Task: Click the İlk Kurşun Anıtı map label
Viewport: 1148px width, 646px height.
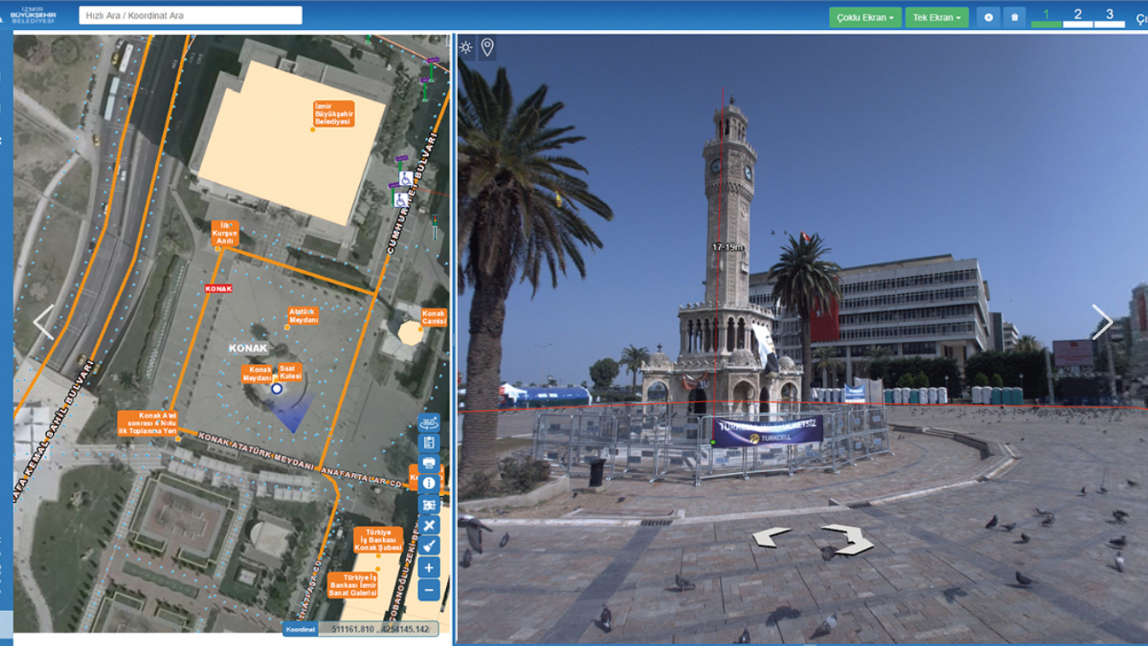Action: coord(225,234)
